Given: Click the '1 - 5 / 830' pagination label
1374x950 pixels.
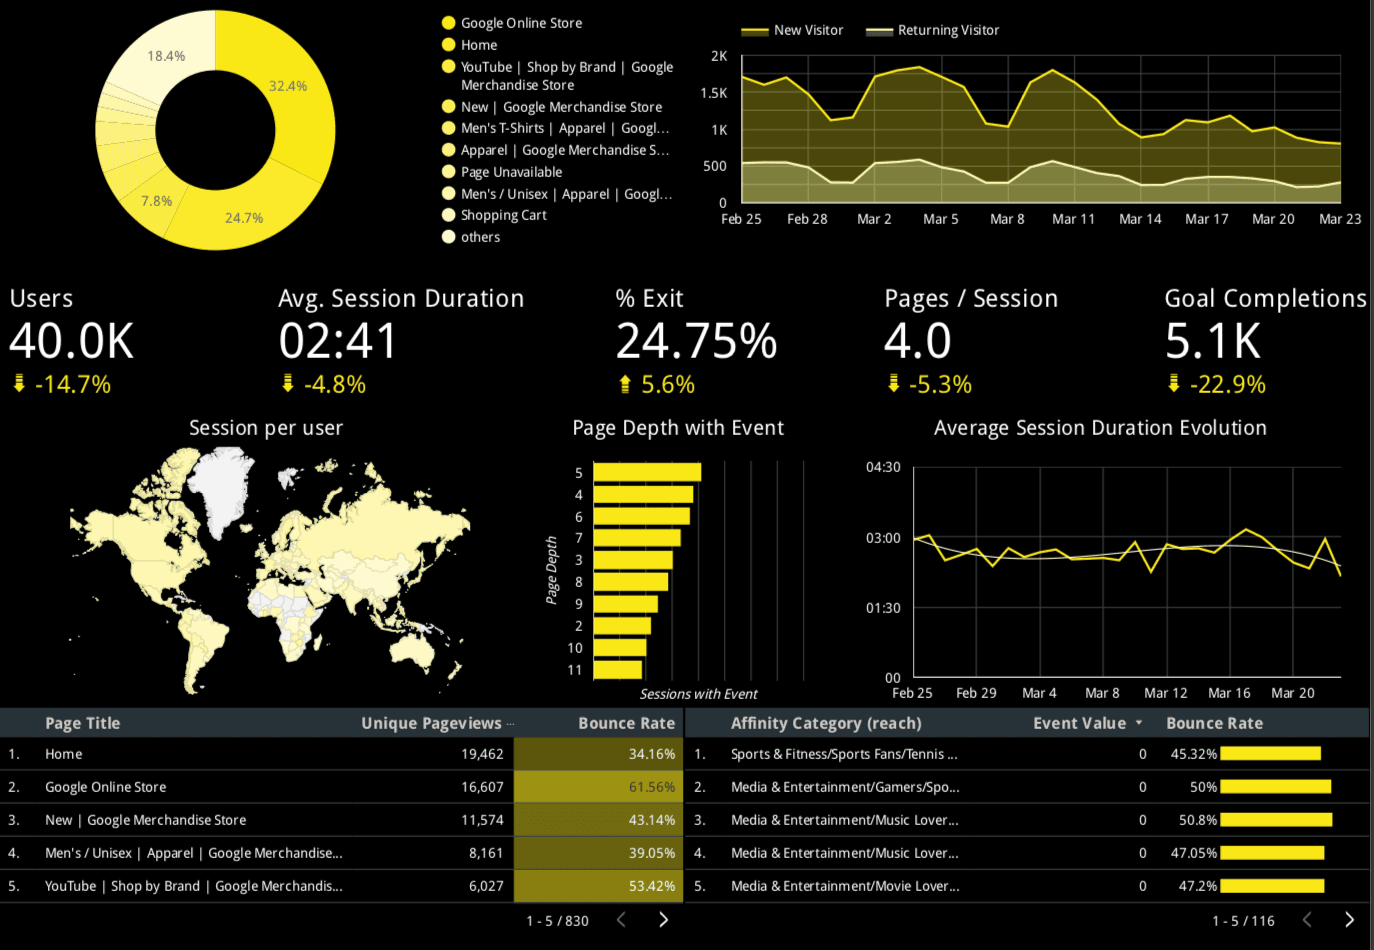Looking at the screenshot, I should click(557, 921).
